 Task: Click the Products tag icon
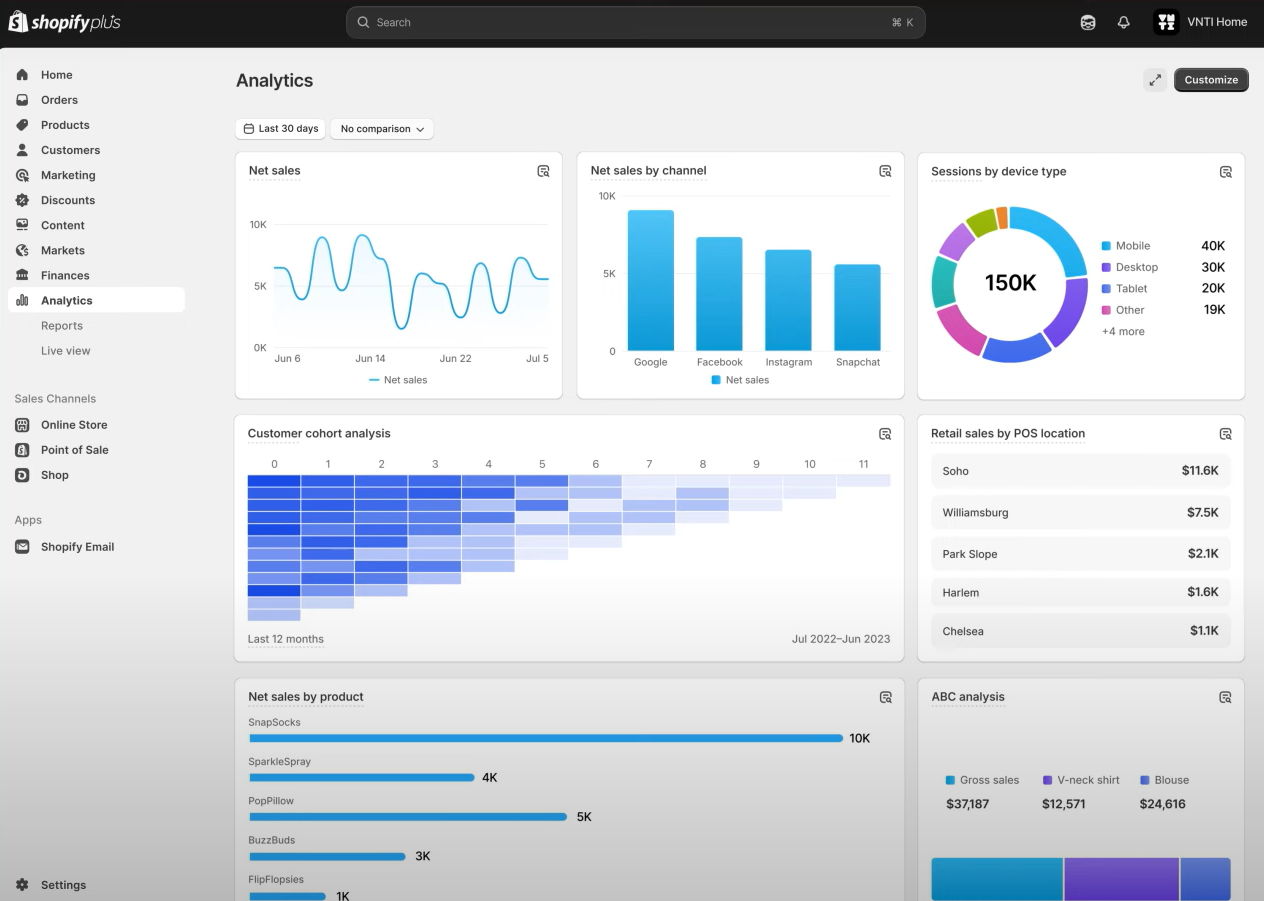point(22,125)
